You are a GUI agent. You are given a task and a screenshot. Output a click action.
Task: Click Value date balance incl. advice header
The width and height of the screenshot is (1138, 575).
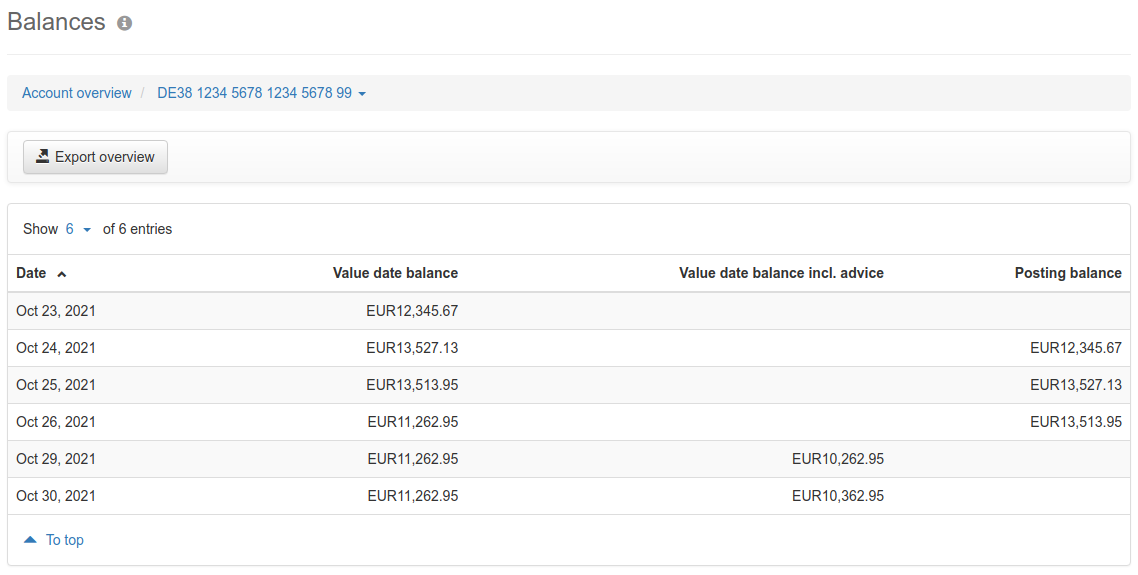click(781, 273)
